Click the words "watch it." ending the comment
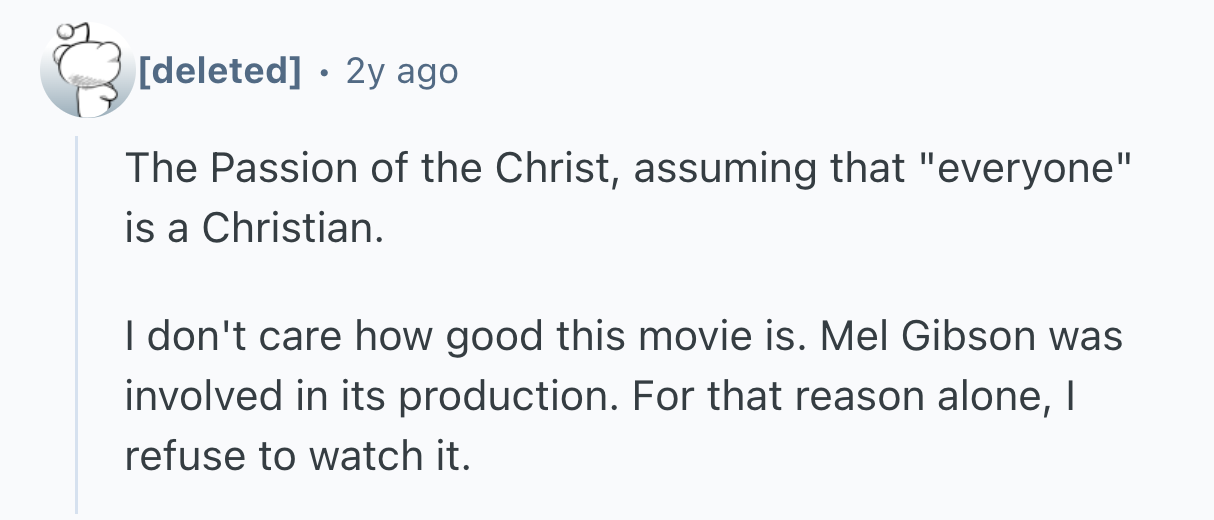This screenshot has height=520, width=1214. point(388,456)
